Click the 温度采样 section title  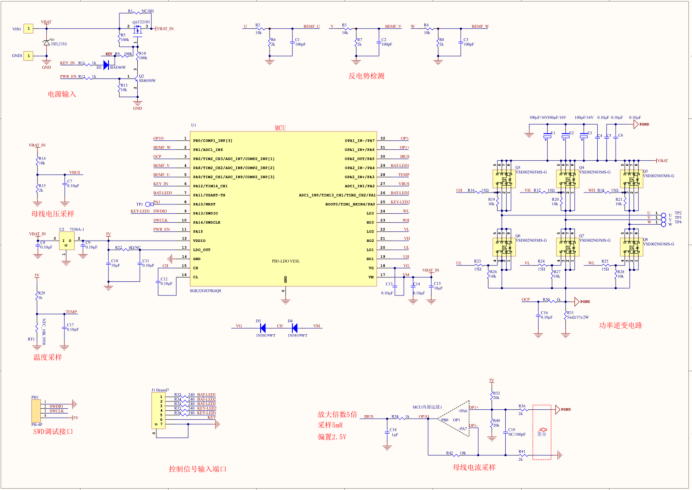point(48,357)
